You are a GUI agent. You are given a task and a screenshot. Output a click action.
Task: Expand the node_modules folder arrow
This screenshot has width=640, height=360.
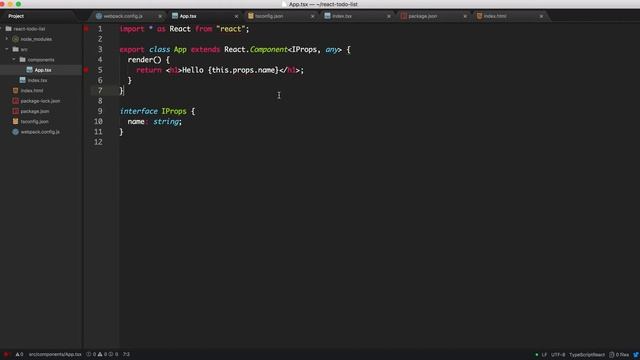pos(7,39)
